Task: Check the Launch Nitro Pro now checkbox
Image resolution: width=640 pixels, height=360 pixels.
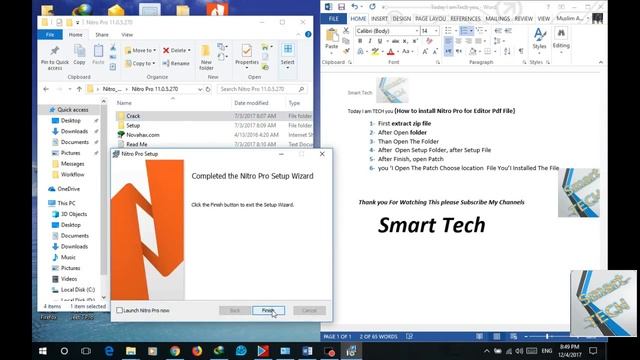Action: [119, 311]
